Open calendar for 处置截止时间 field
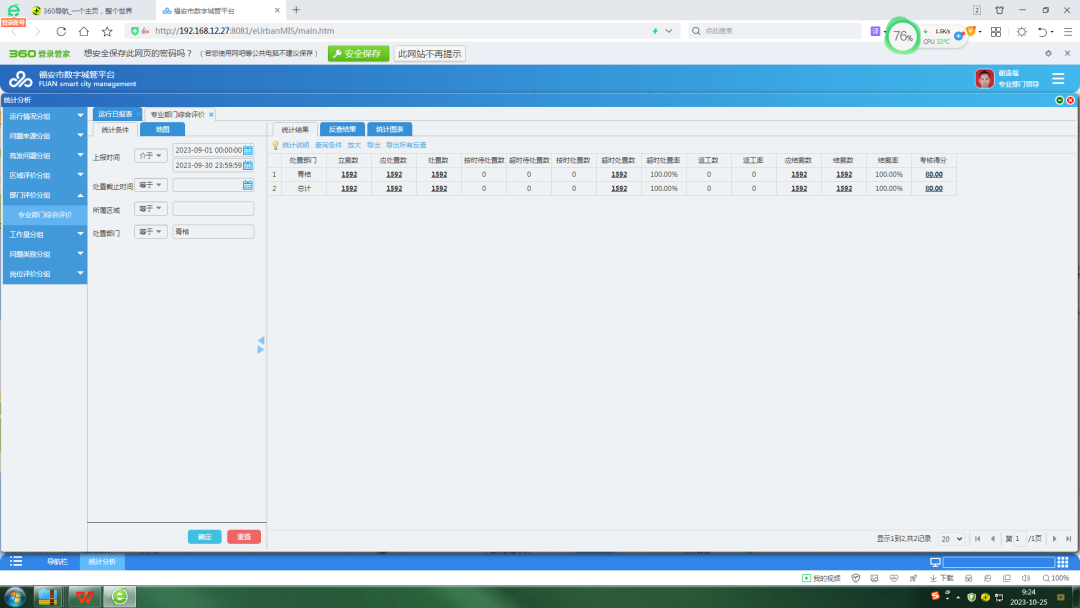The image size is (1080, 608). click(248, 185)
